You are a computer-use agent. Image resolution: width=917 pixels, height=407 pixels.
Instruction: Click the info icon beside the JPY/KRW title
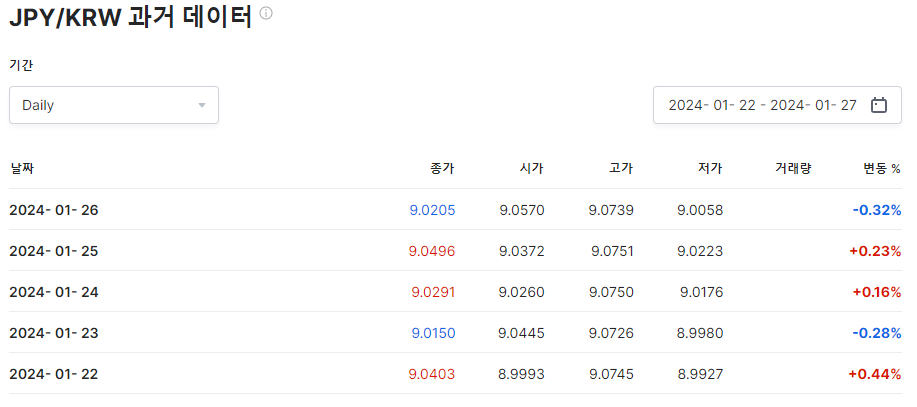click(266, 13)
